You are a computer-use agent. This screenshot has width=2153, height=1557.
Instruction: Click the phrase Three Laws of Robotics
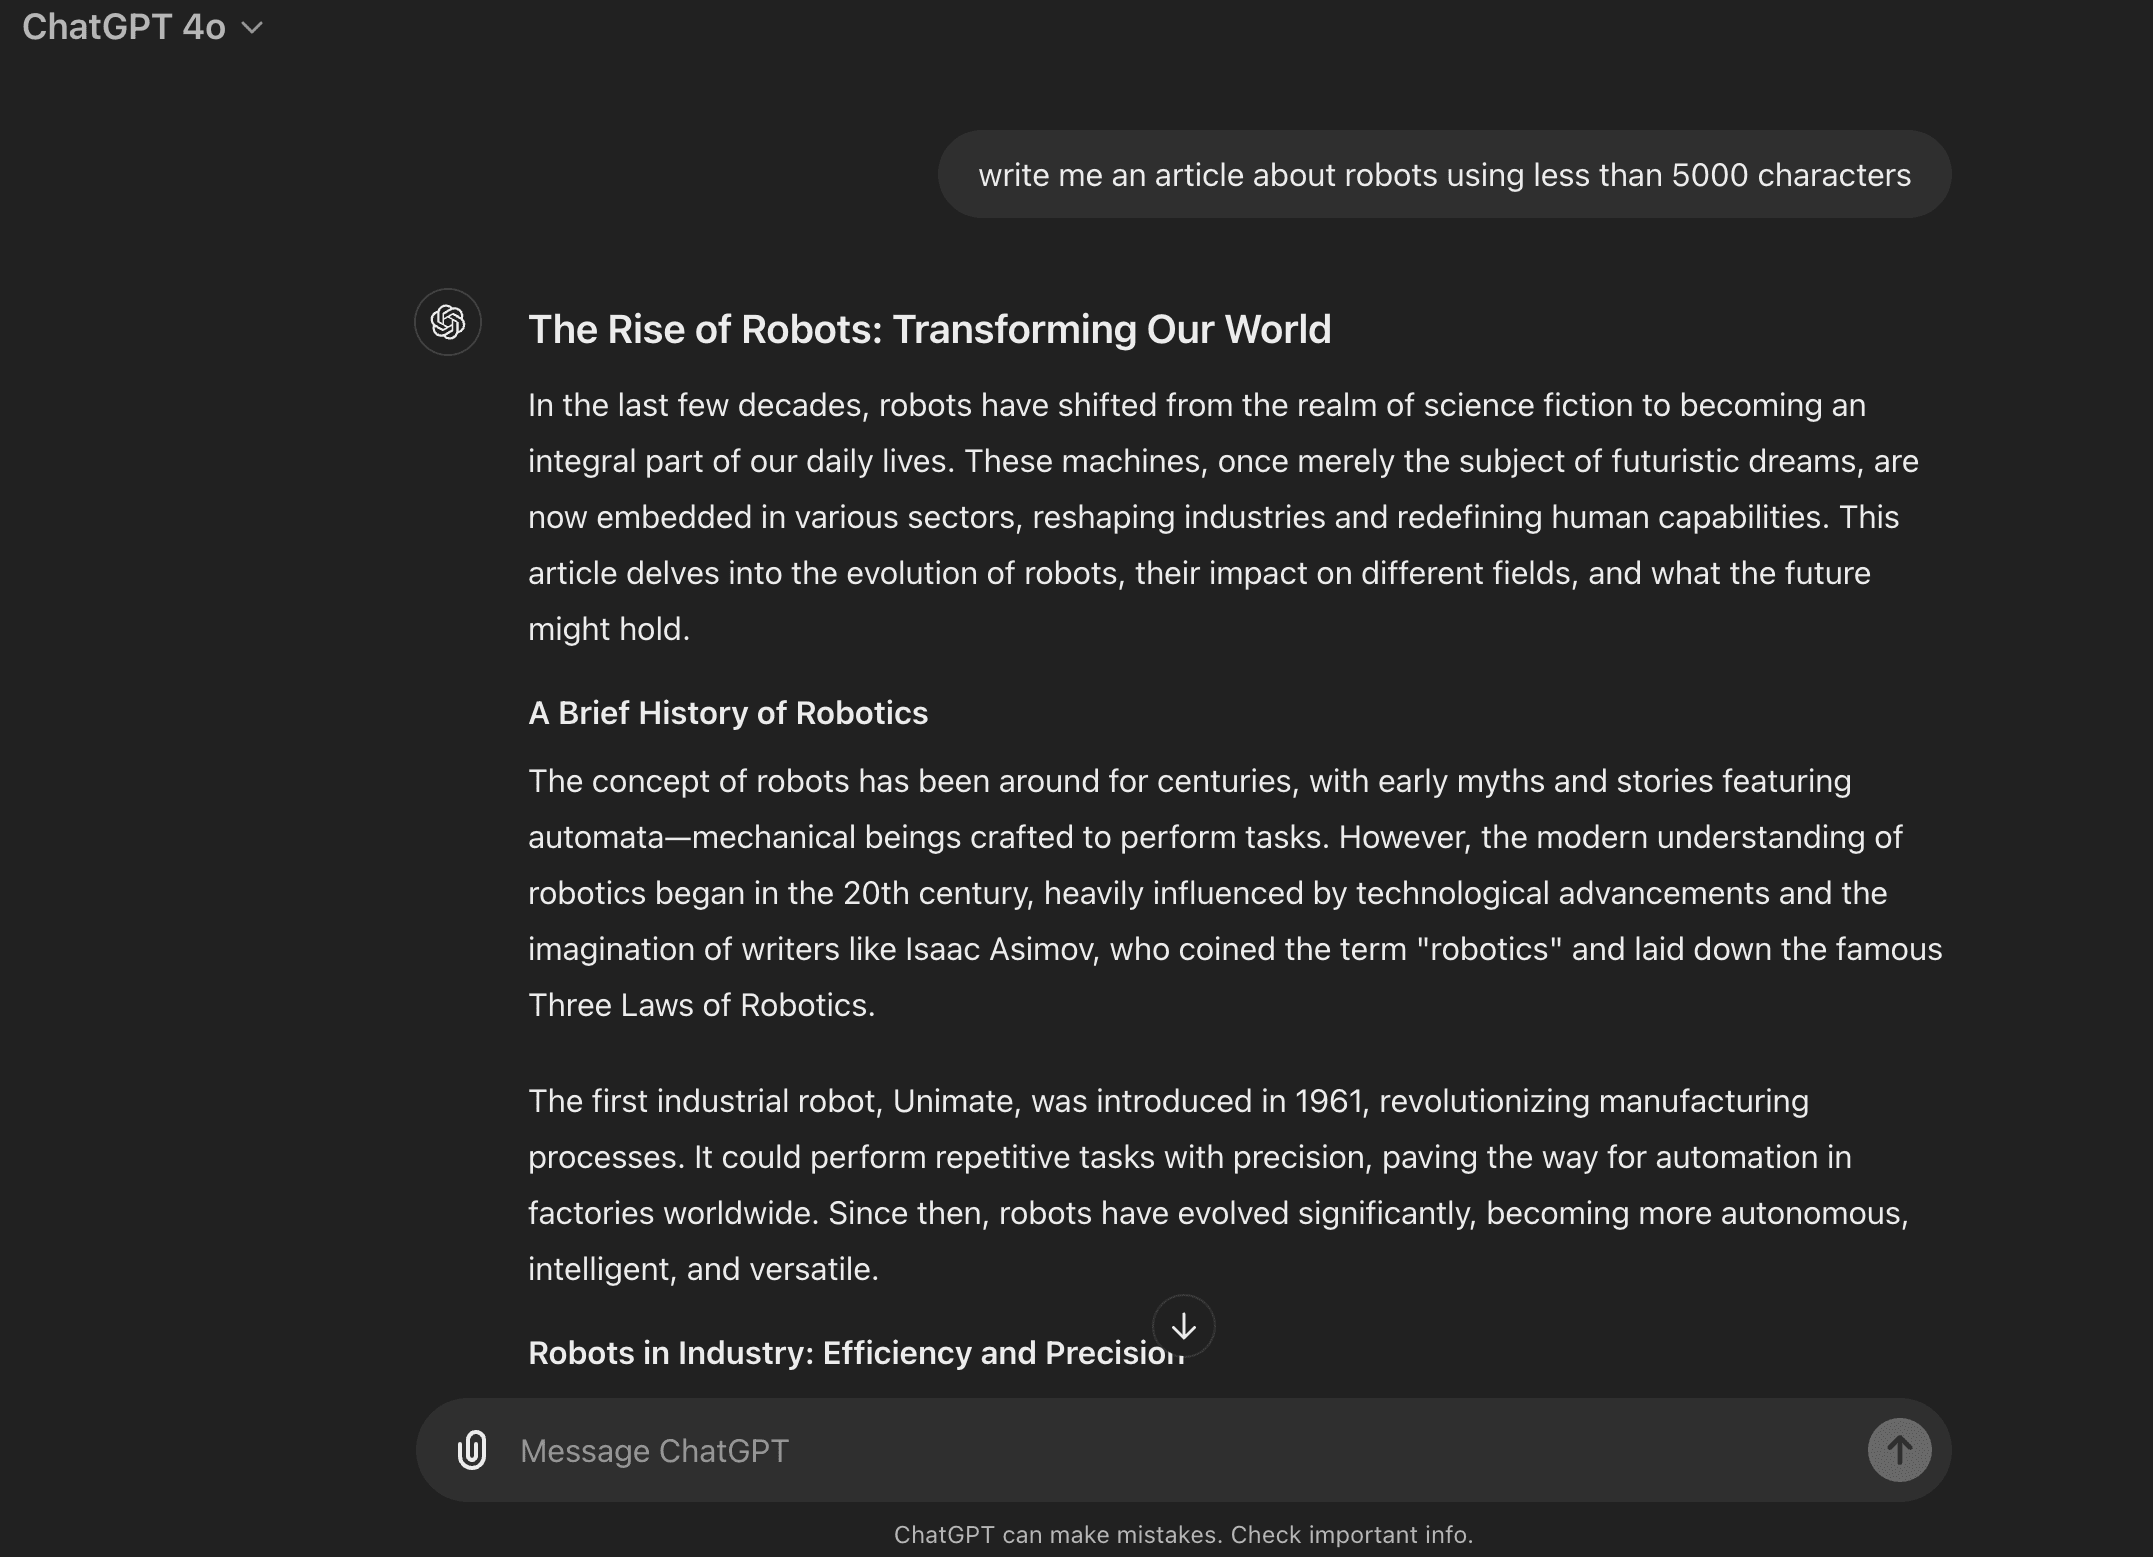point(700,1005)
